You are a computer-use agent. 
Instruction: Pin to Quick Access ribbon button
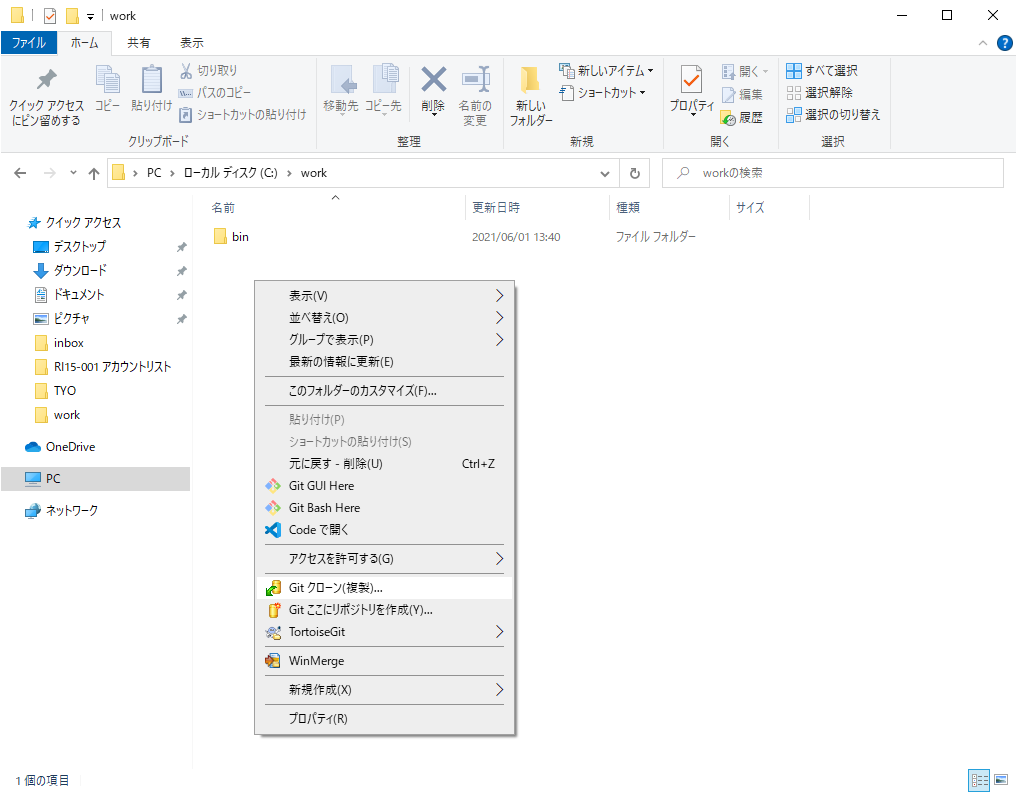[x=47, y=96]
